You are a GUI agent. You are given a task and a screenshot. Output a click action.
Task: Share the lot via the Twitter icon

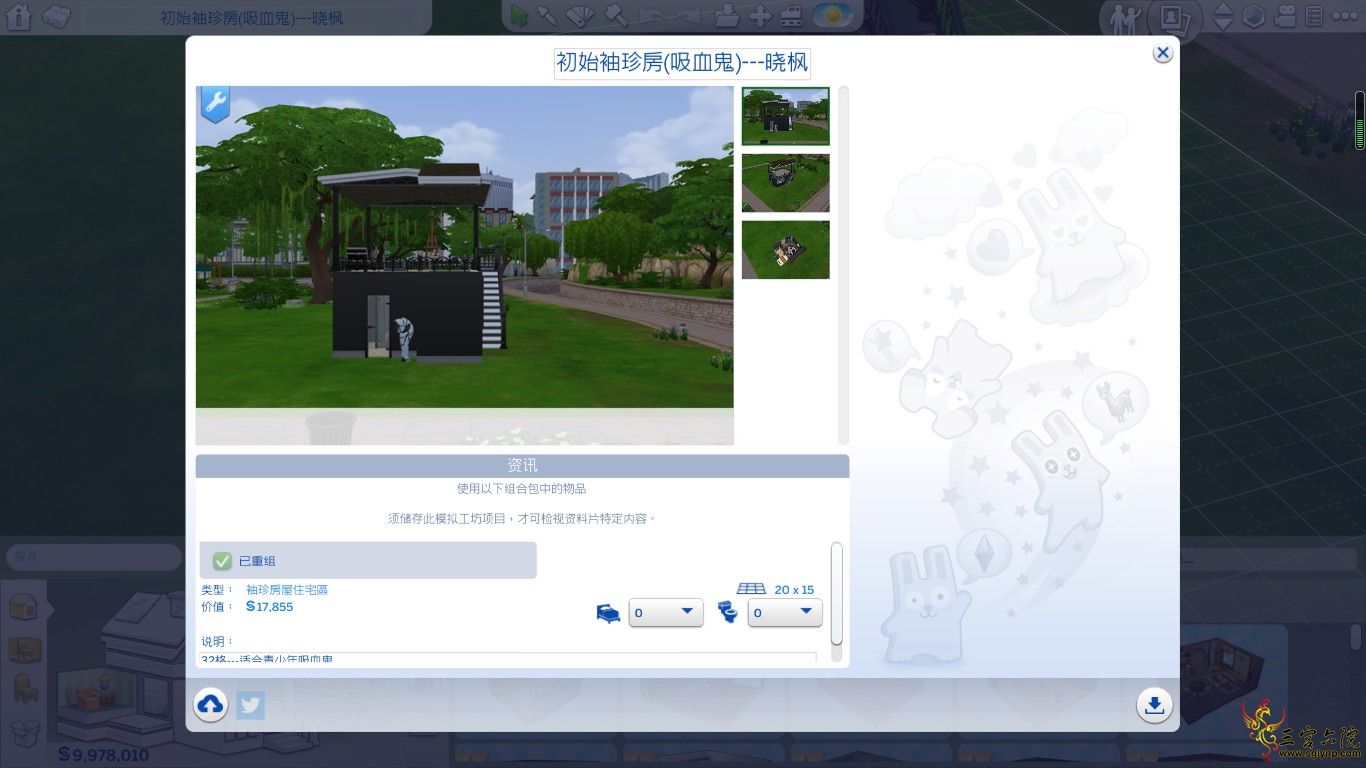(250, 706)
